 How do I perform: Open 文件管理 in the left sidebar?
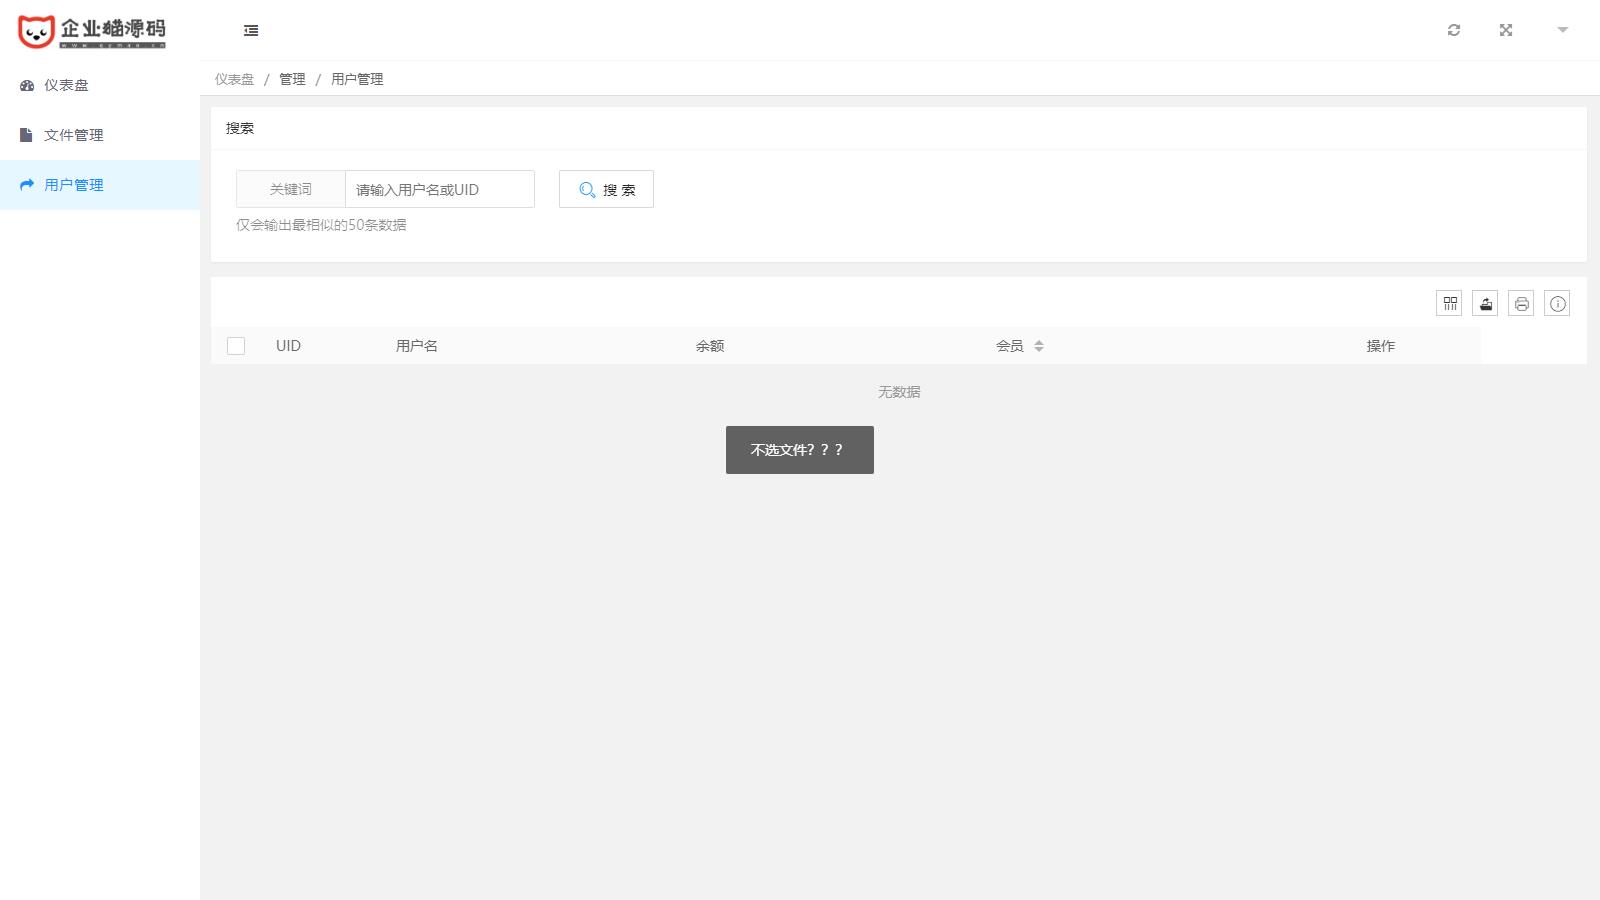(73, 135)
